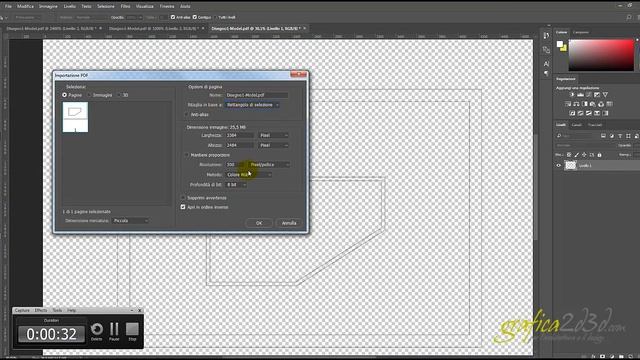640x360 pixels.
Task: Open the Character panel icon
Action: [x=546, y=64]
